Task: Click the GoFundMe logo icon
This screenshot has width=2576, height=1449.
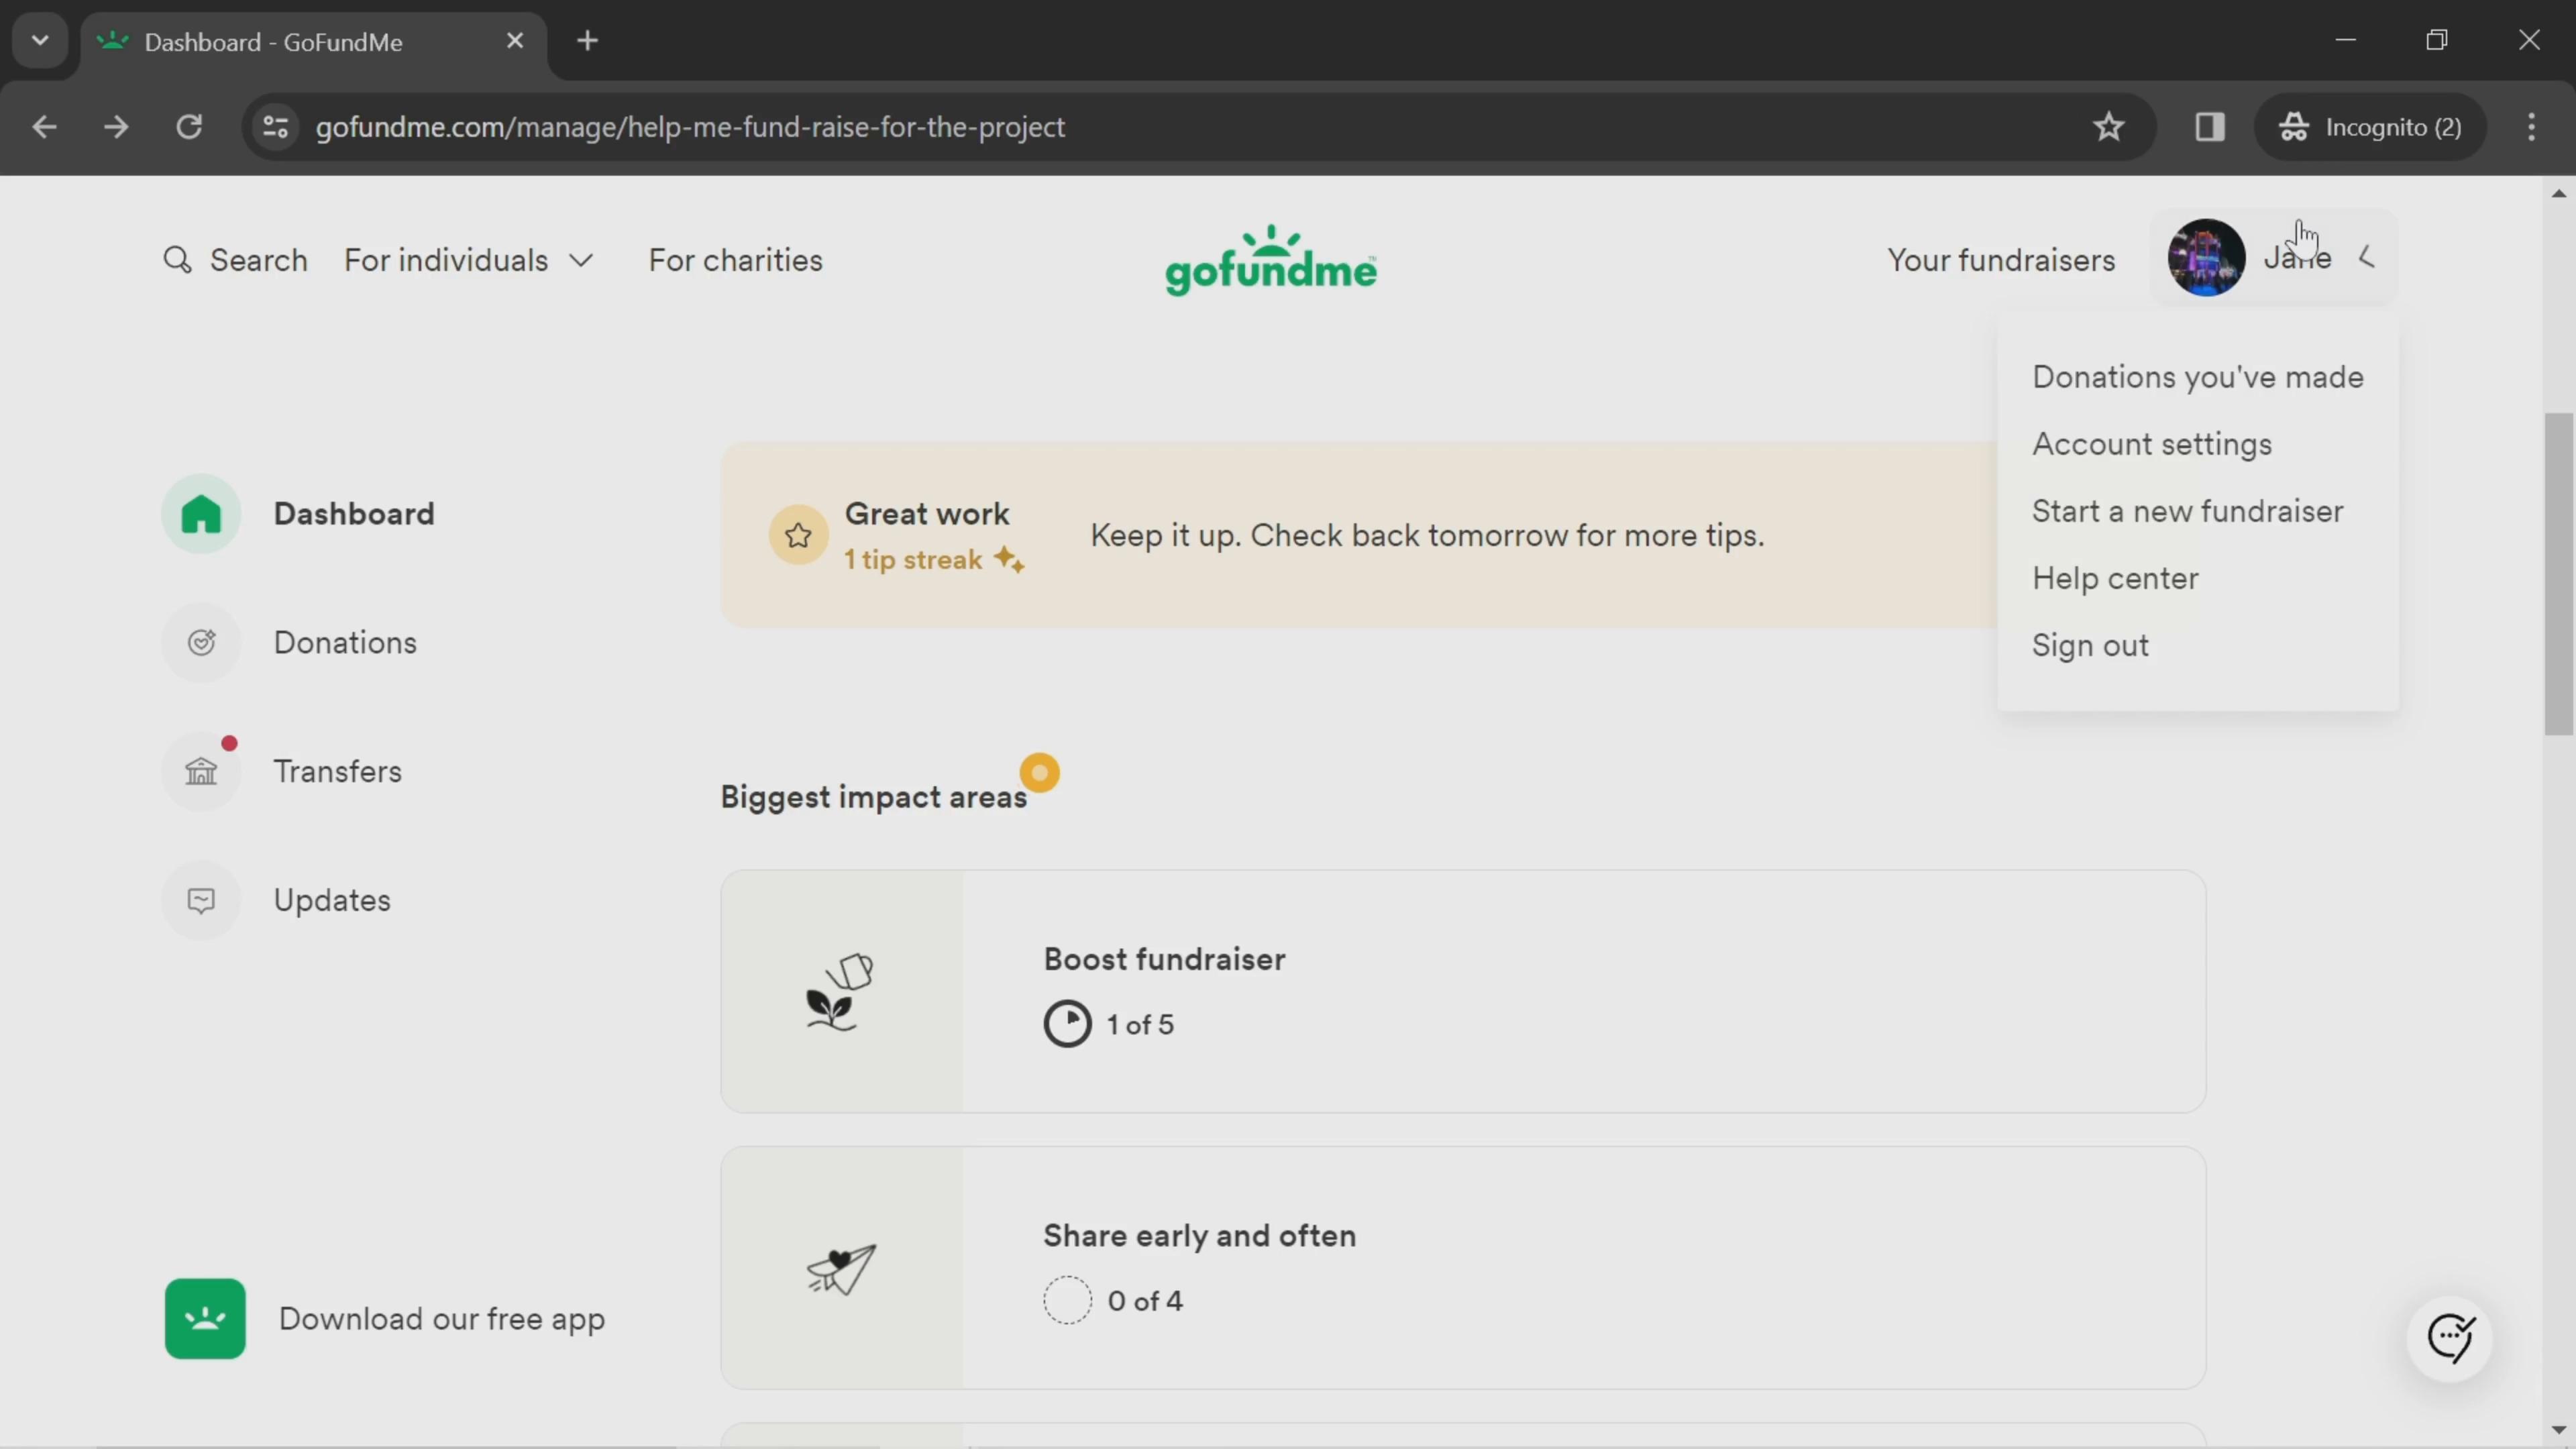Action: [x=1271, y=260]
